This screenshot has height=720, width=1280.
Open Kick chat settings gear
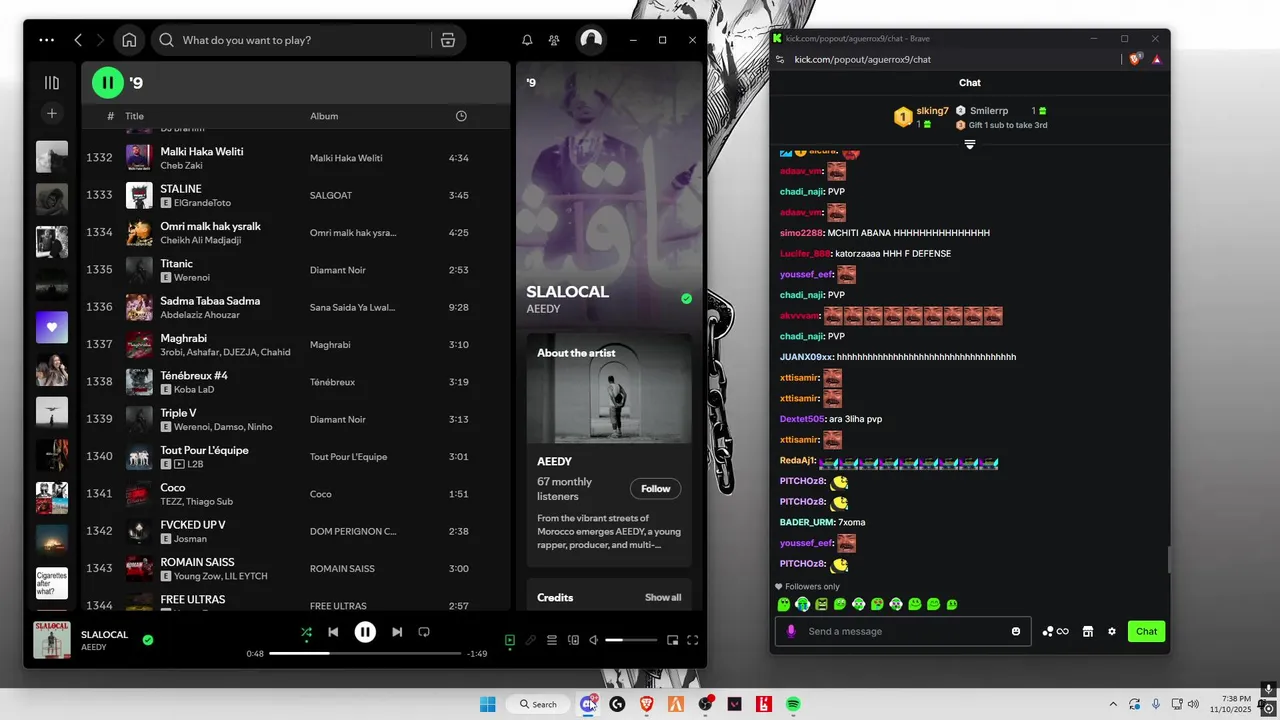point(1112,631)
